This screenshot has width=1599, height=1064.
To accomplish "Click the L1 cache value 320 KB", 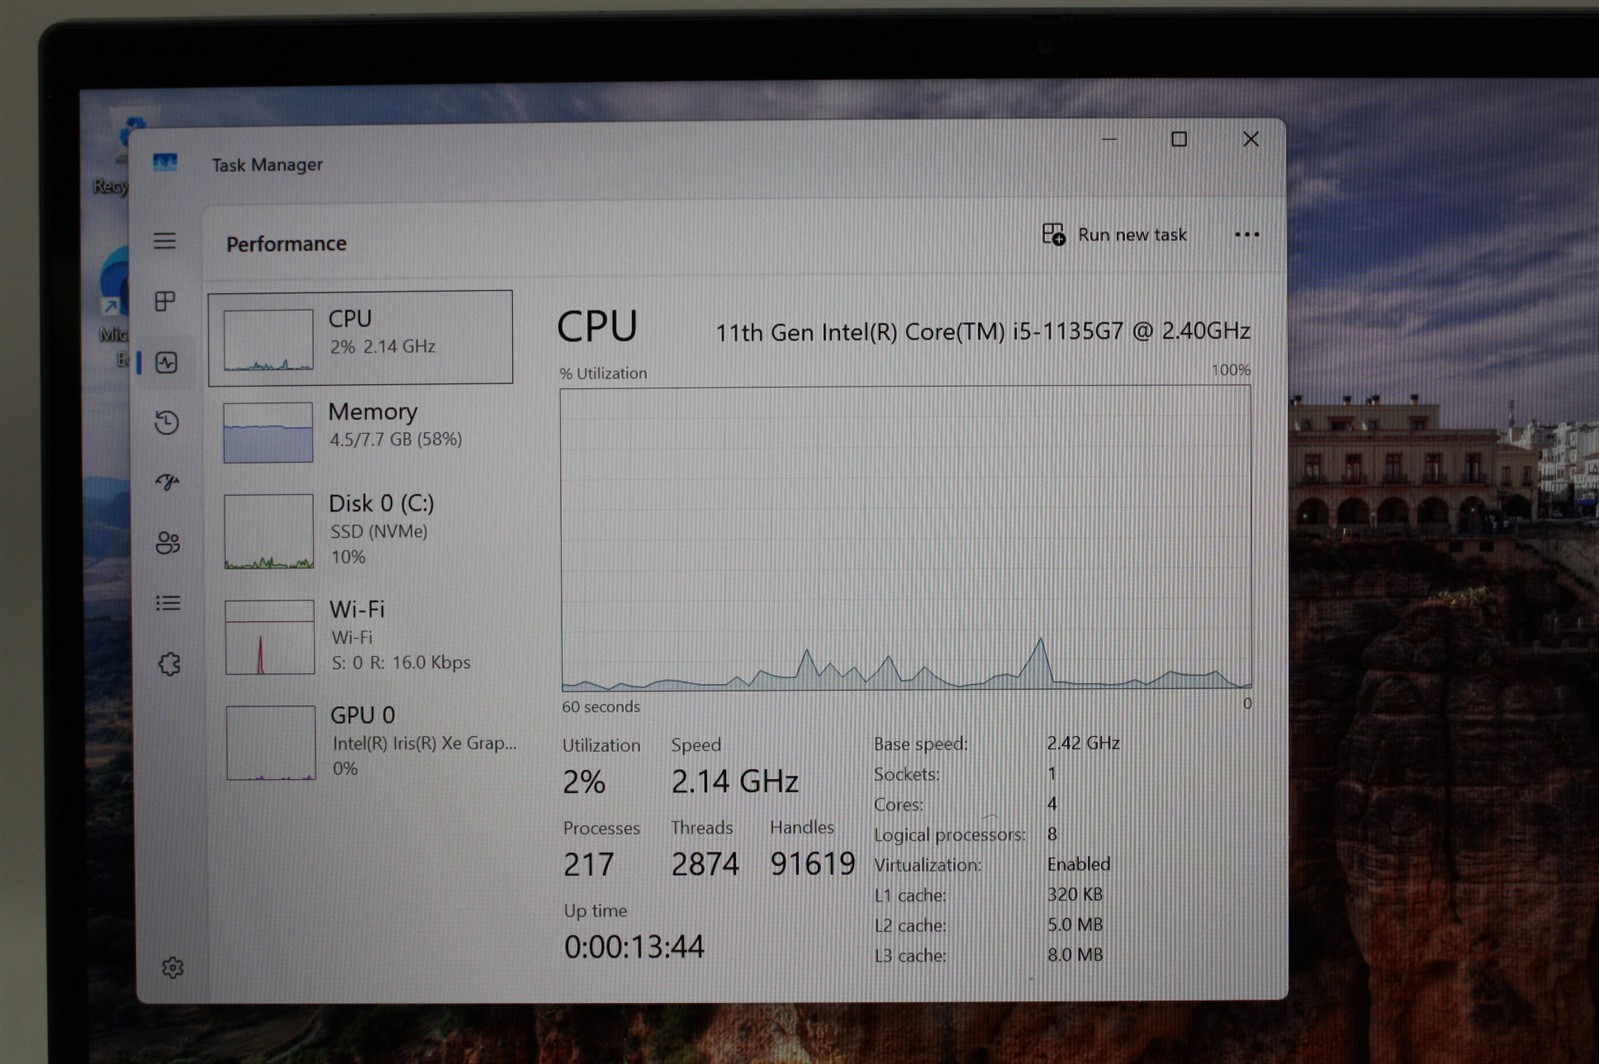I will (1075, 894).
